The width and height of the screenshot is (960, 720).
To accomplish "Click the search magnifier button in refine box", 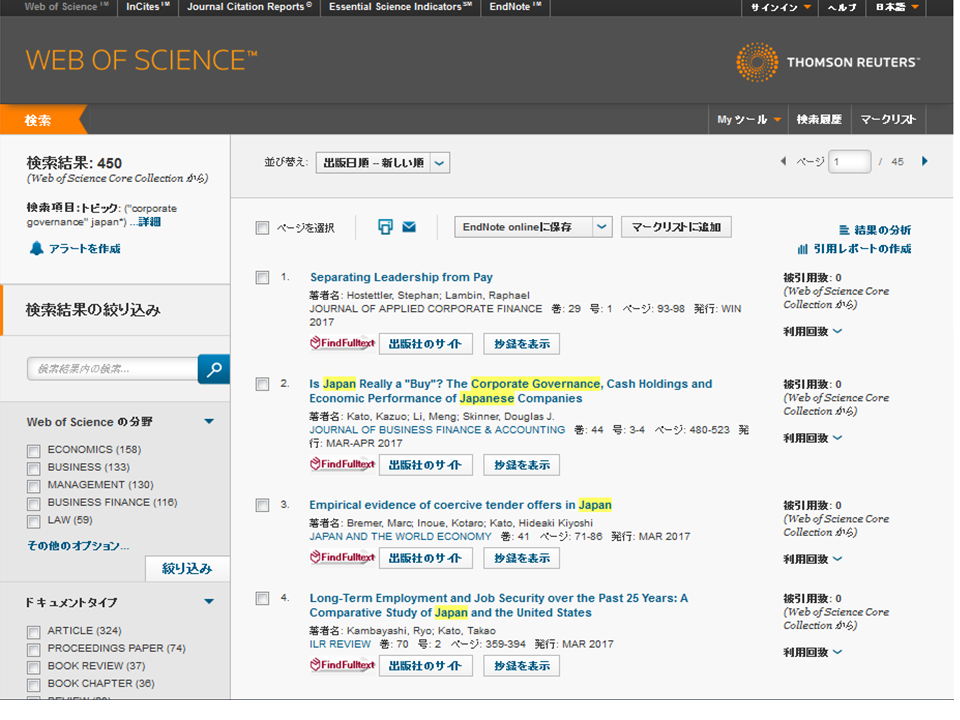I will (x=214, y=369).
